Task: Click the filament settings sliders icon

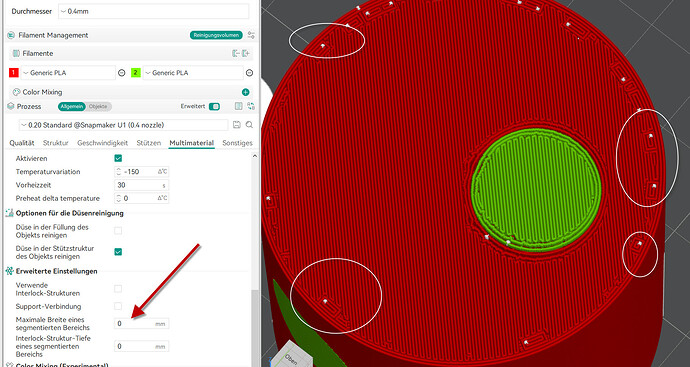Action: pos(251,35)
